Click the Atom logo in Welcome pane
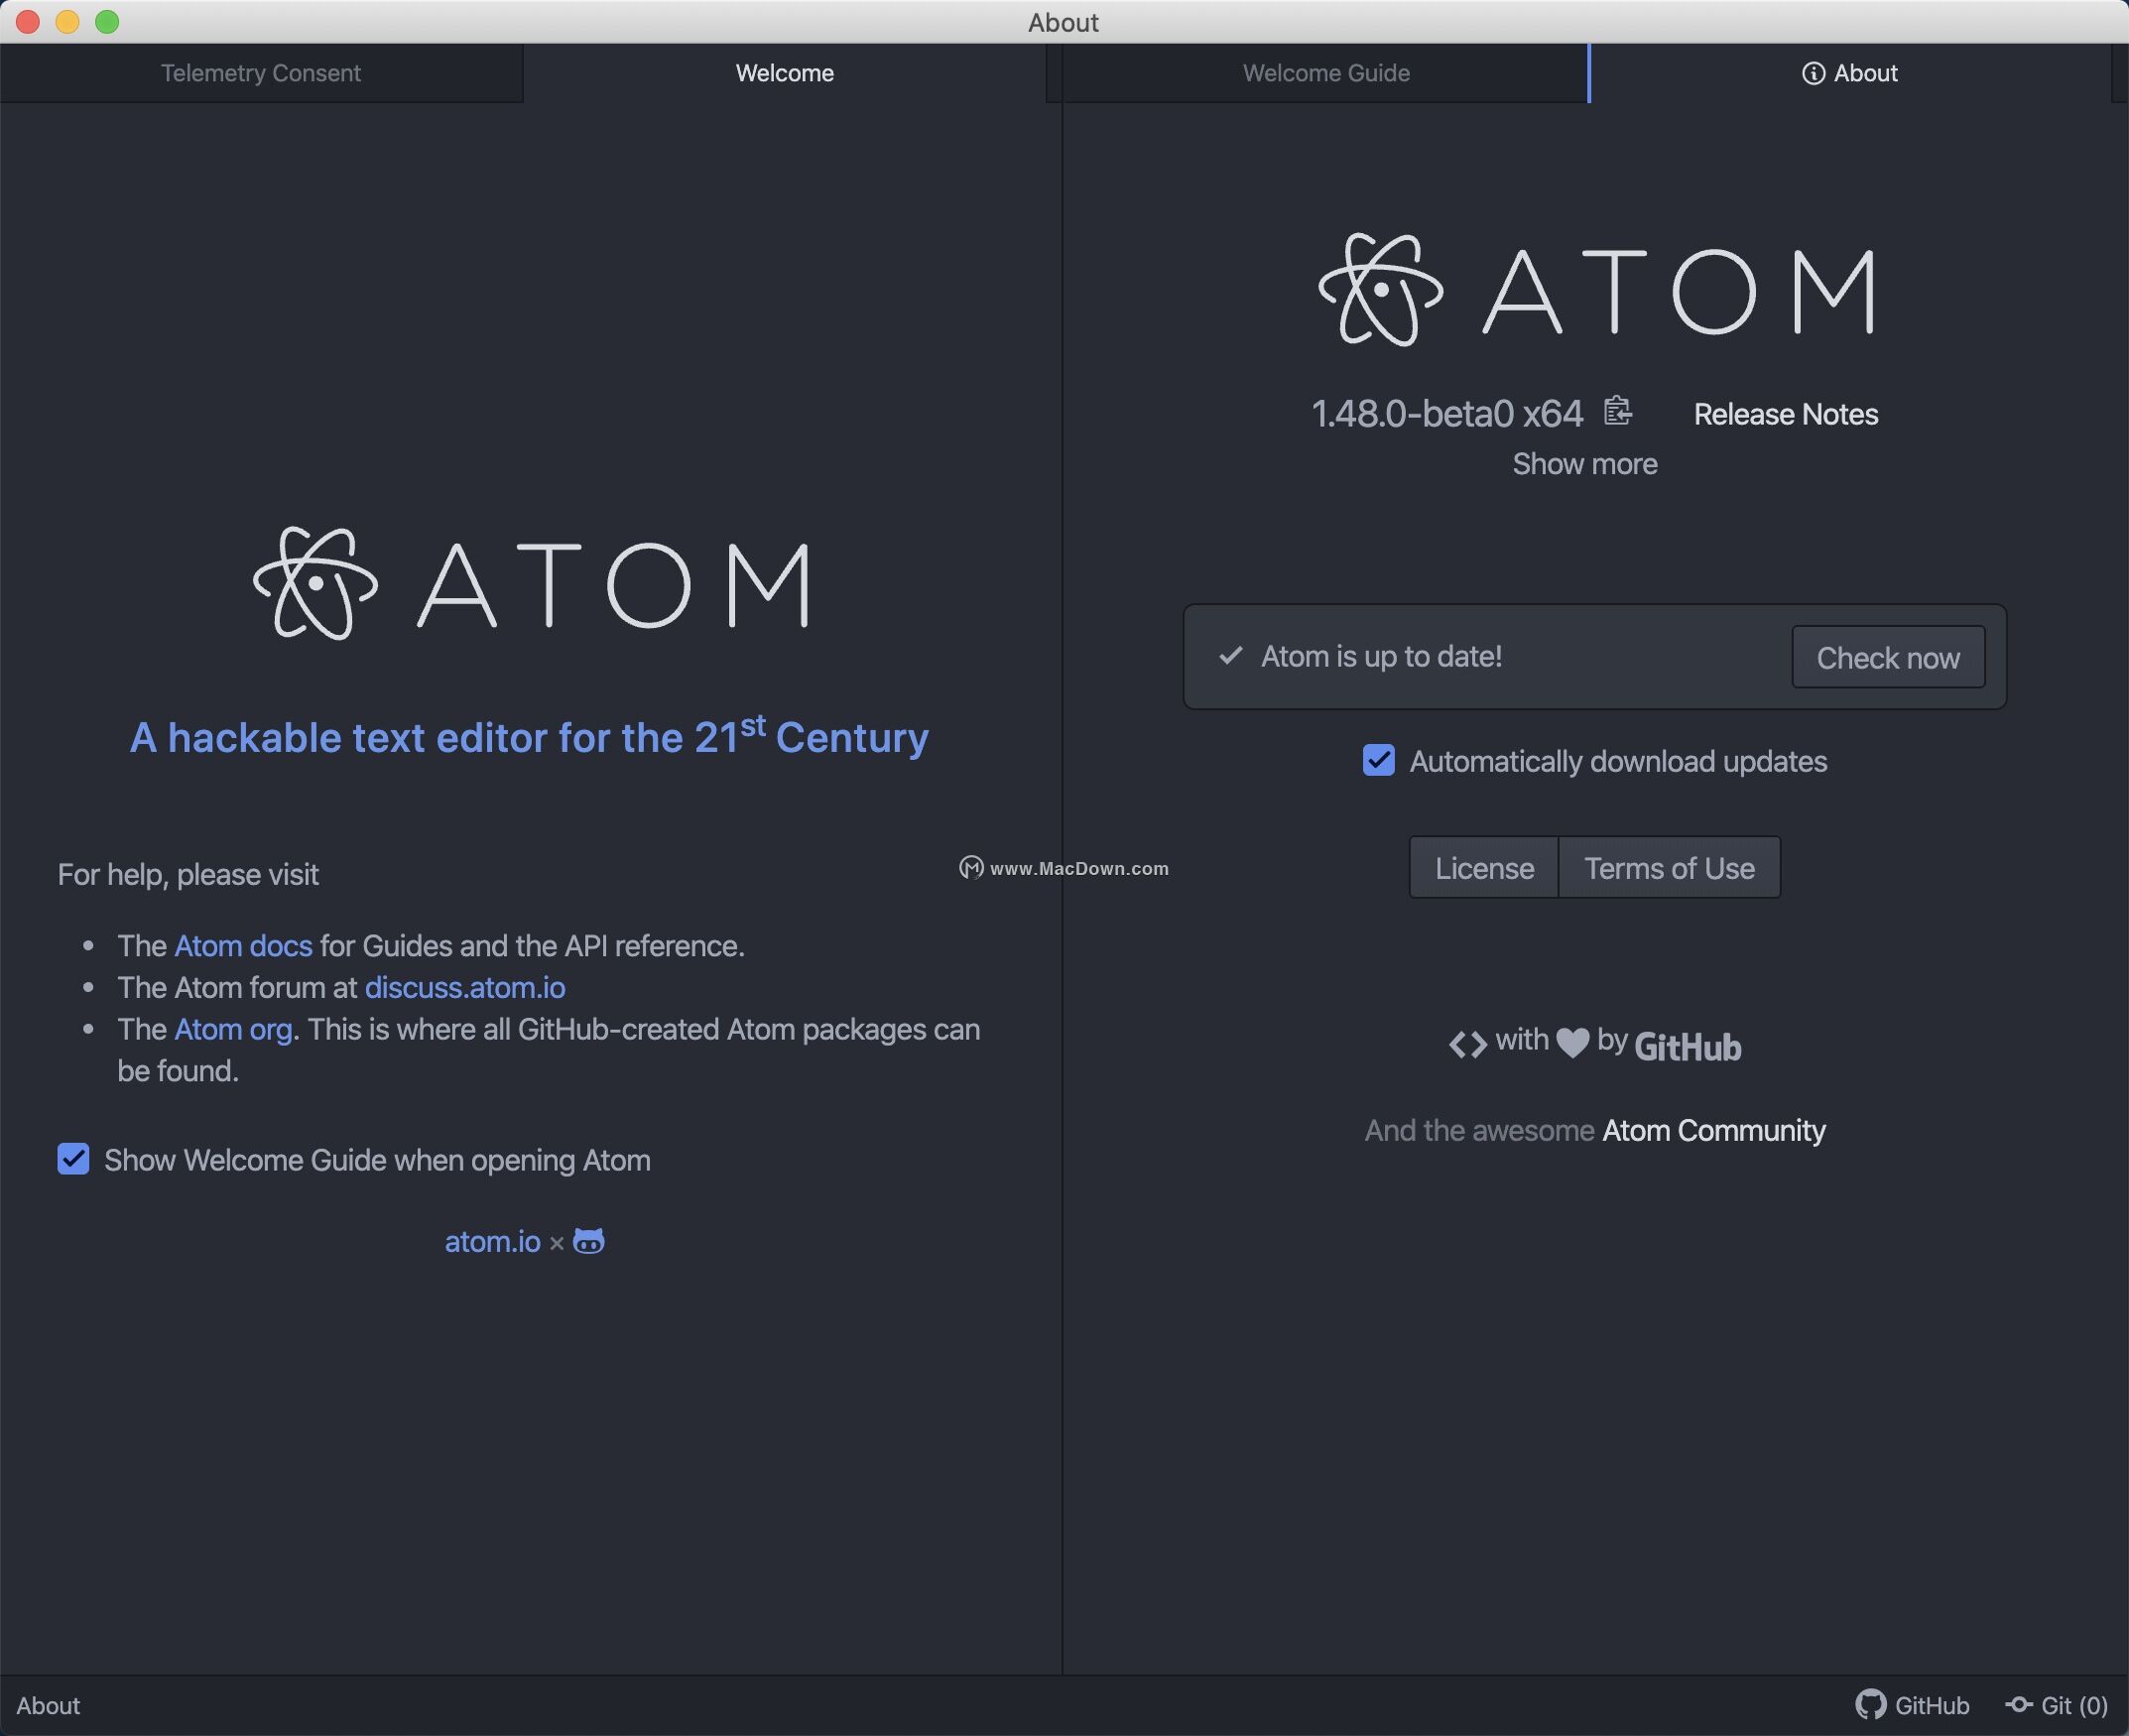This screenshot has width=2129, height=1736. [531, 583]
